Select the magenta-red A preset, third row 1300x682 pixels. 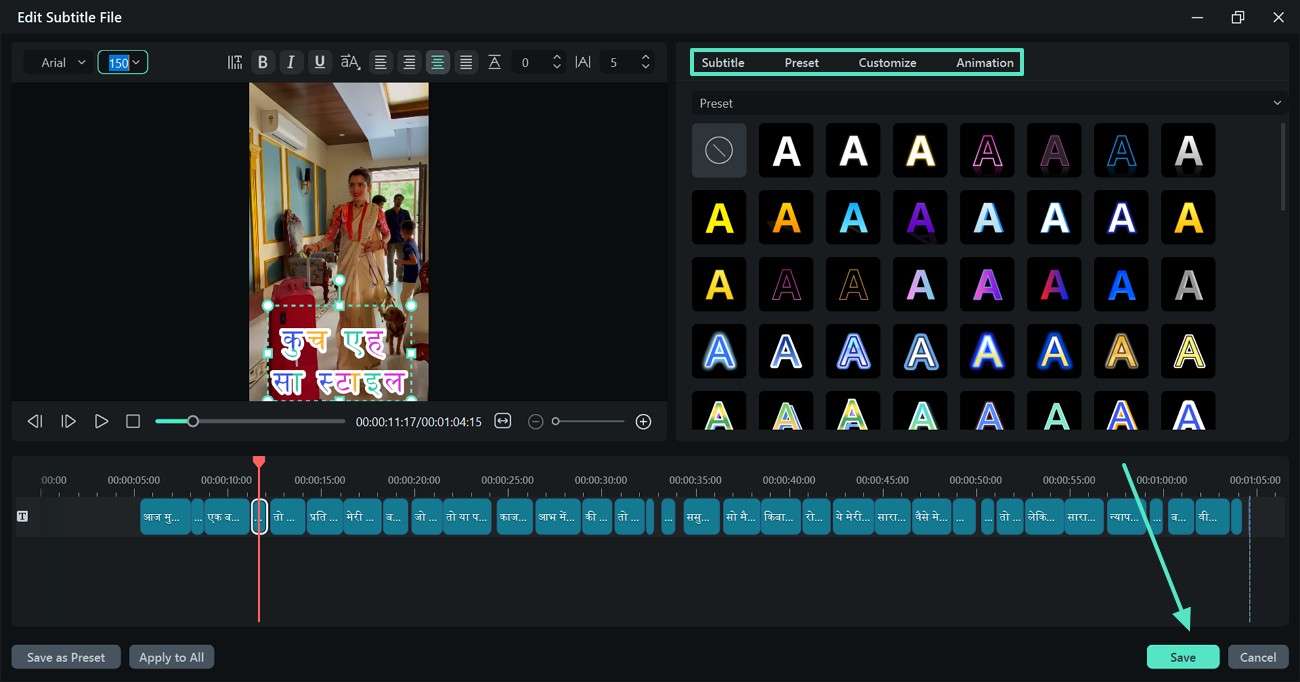1054,284
